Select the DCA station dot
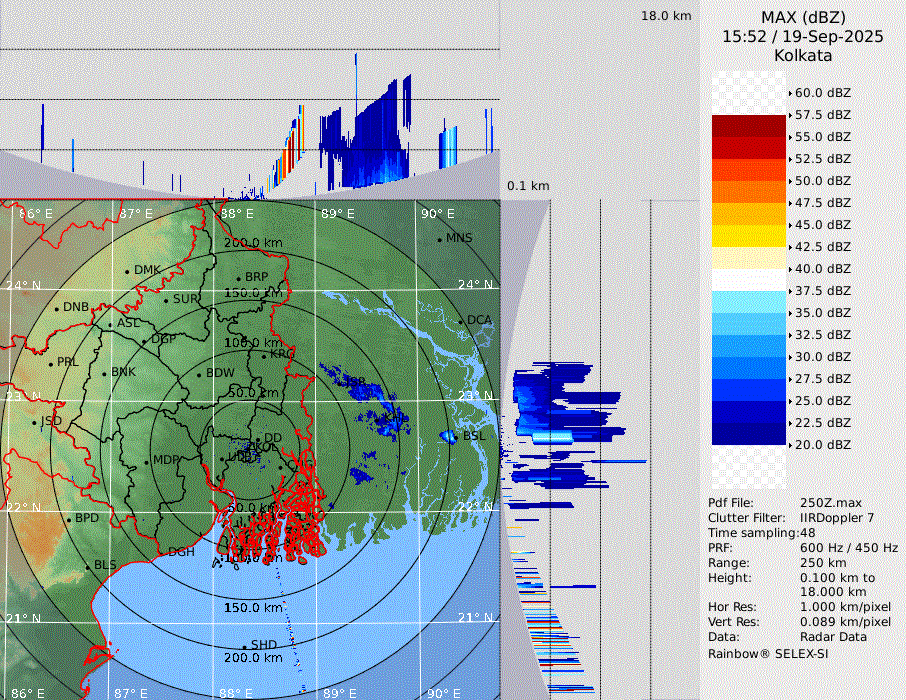Image resolution: width=906 pixels, height=700 pixels. 461,321
